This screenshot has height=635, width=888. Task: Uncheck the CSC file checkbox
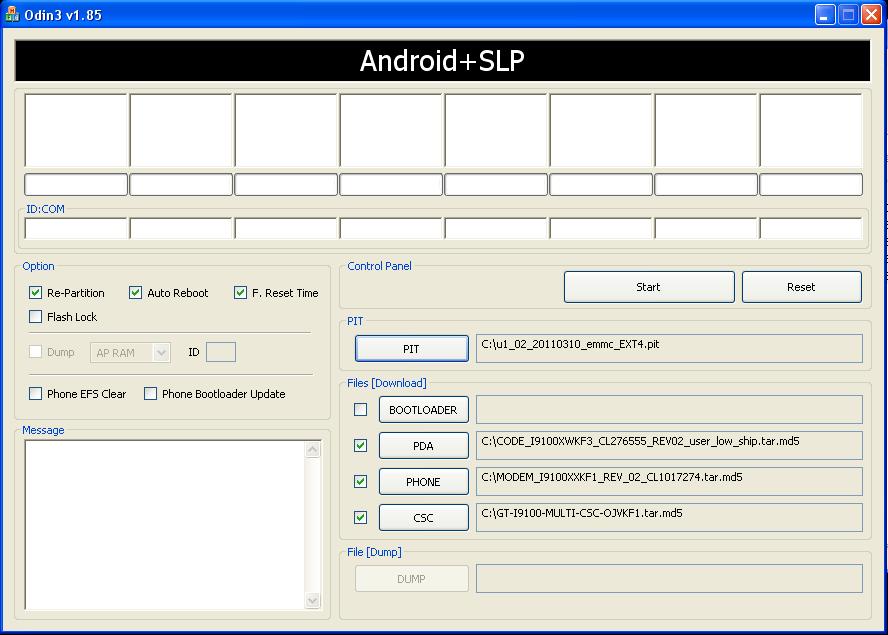[360, 517]
